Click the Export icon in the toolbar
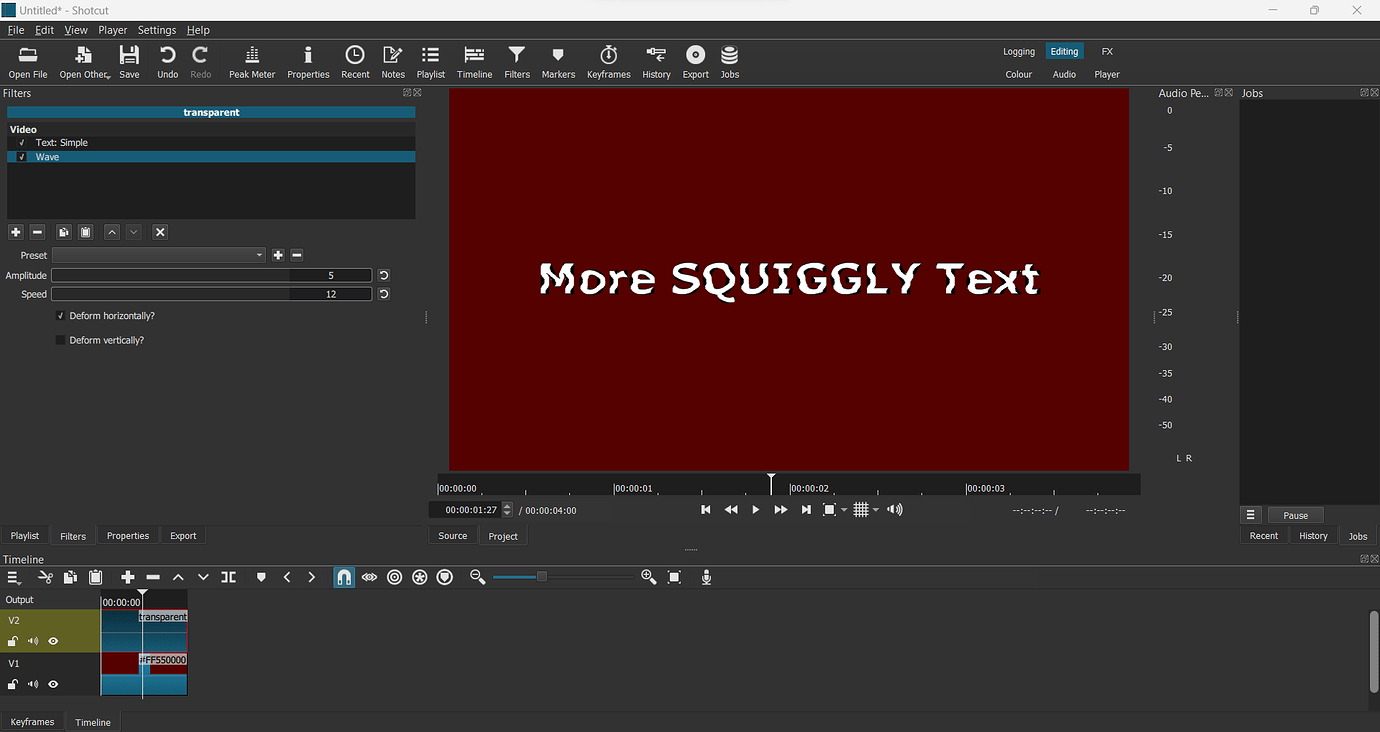 click(695, 61)
